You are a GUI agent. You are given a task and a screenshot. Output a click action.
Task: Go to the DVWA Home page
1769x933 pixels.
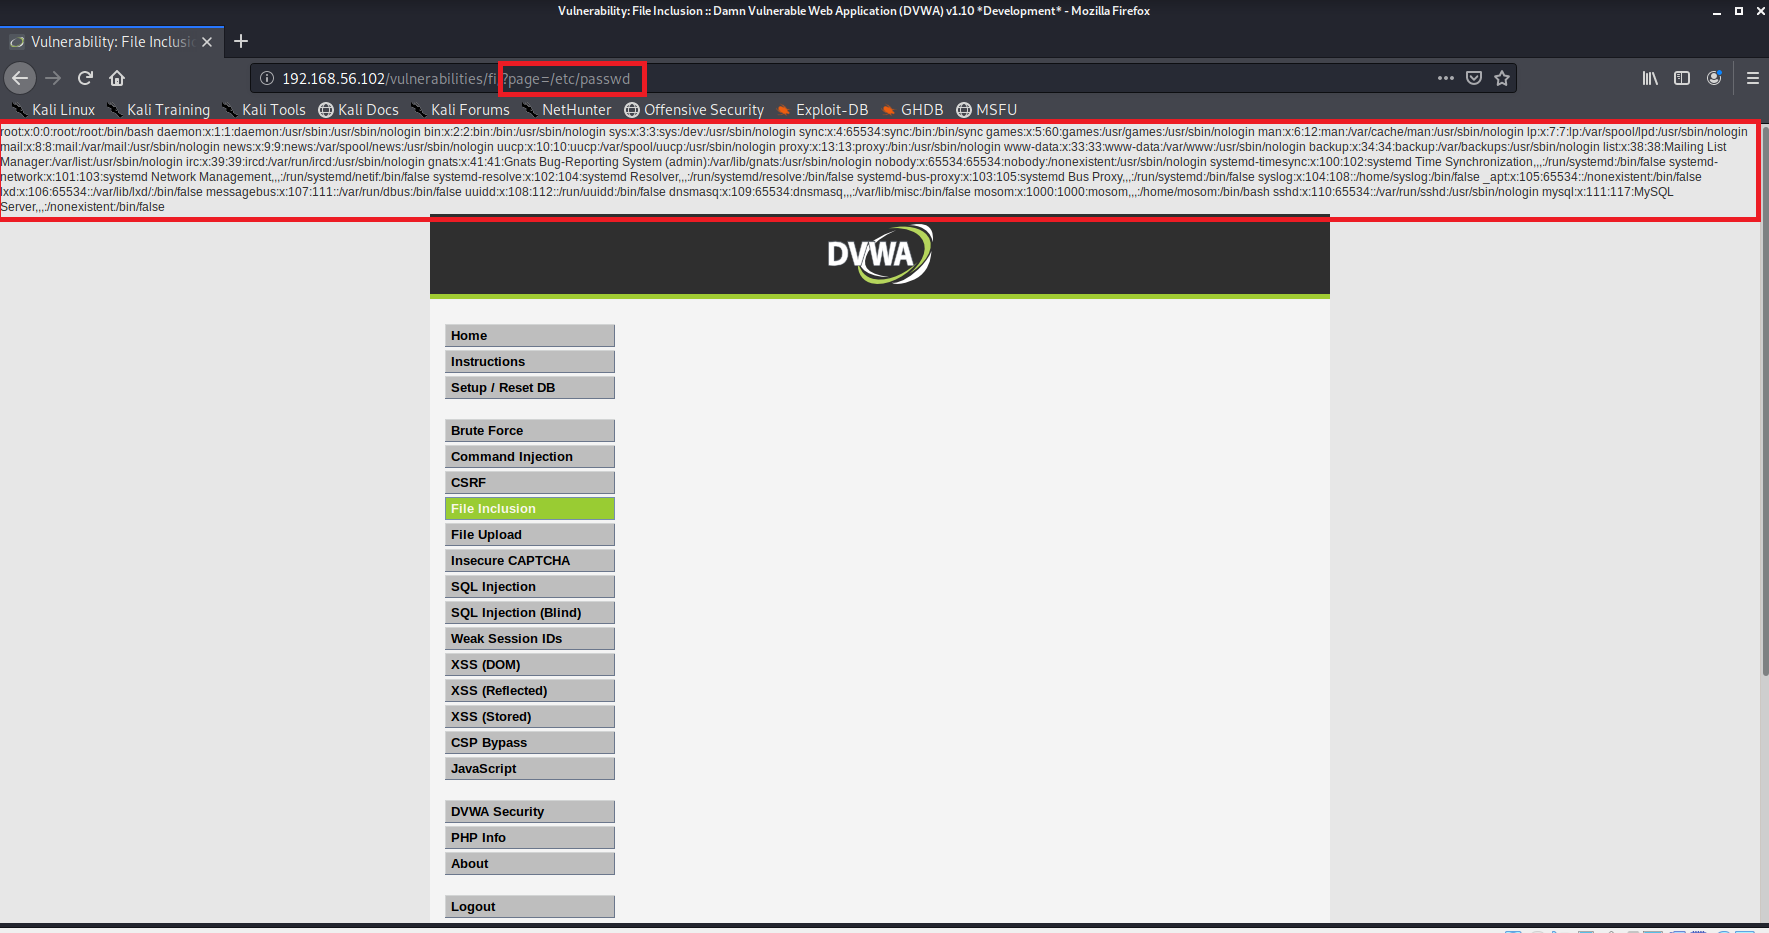(x=530, y=336)
